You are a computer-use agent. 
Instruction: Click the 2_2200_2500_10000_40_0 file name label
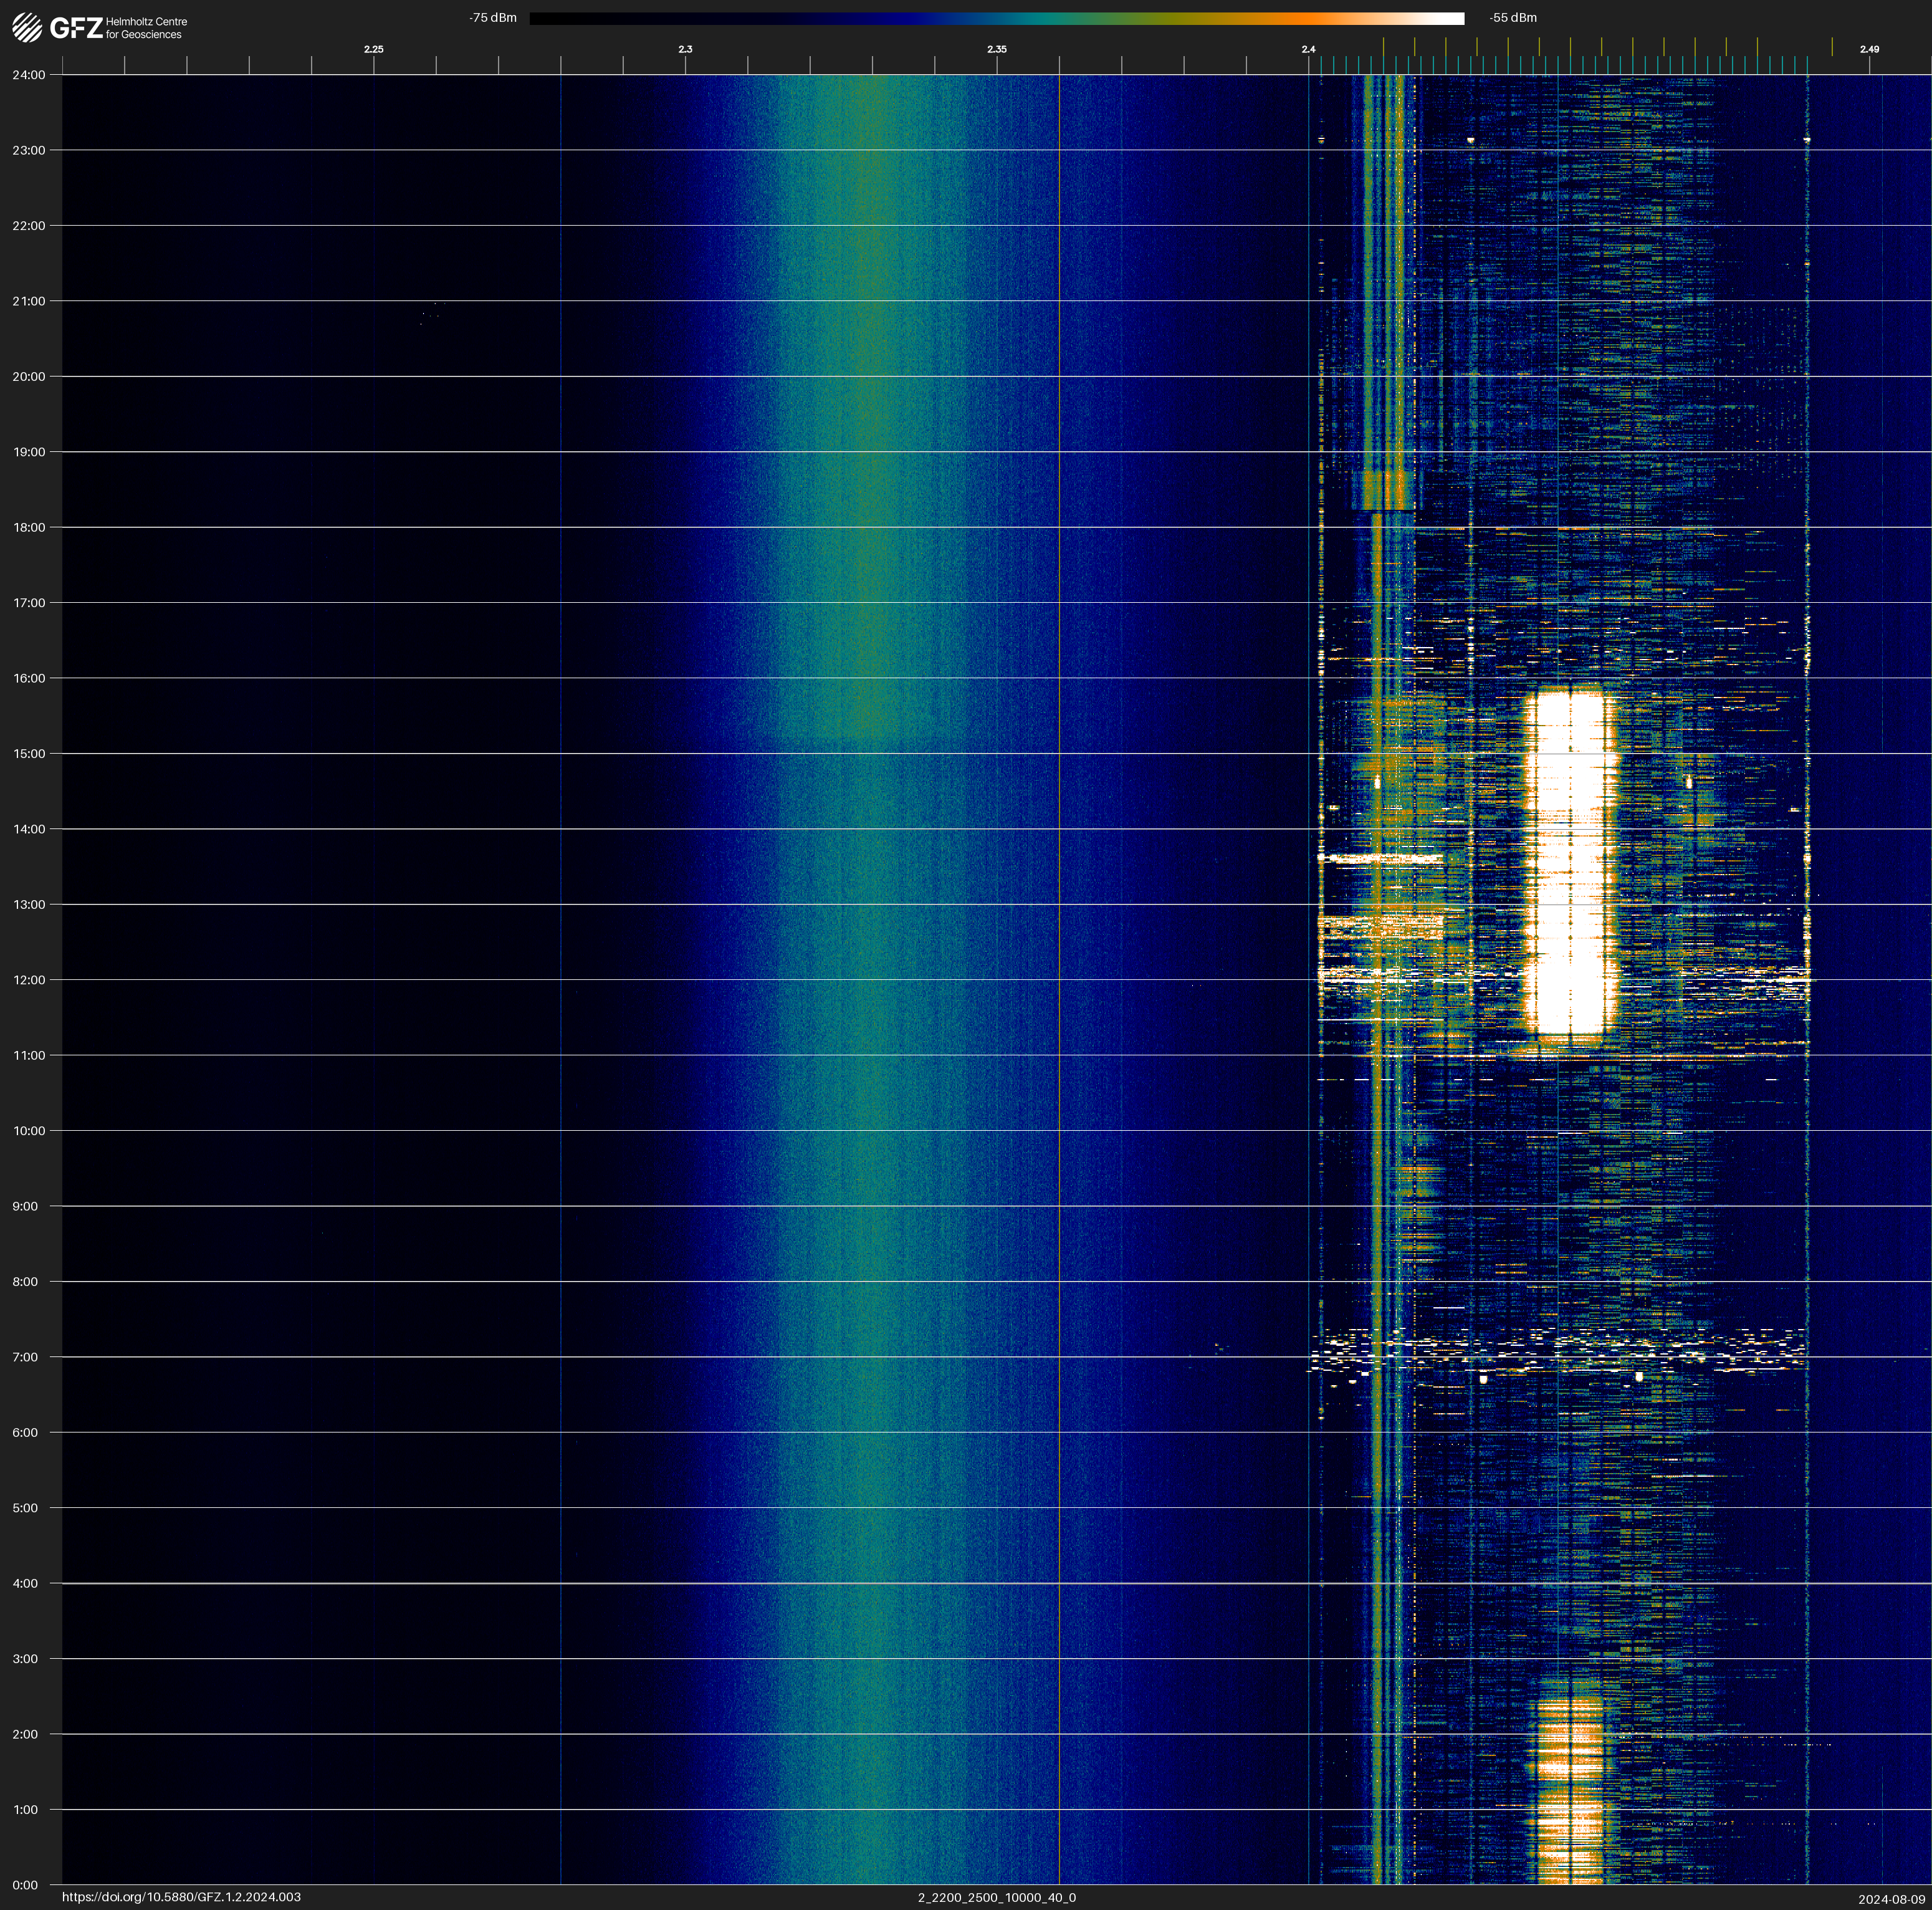(996, 1897)
